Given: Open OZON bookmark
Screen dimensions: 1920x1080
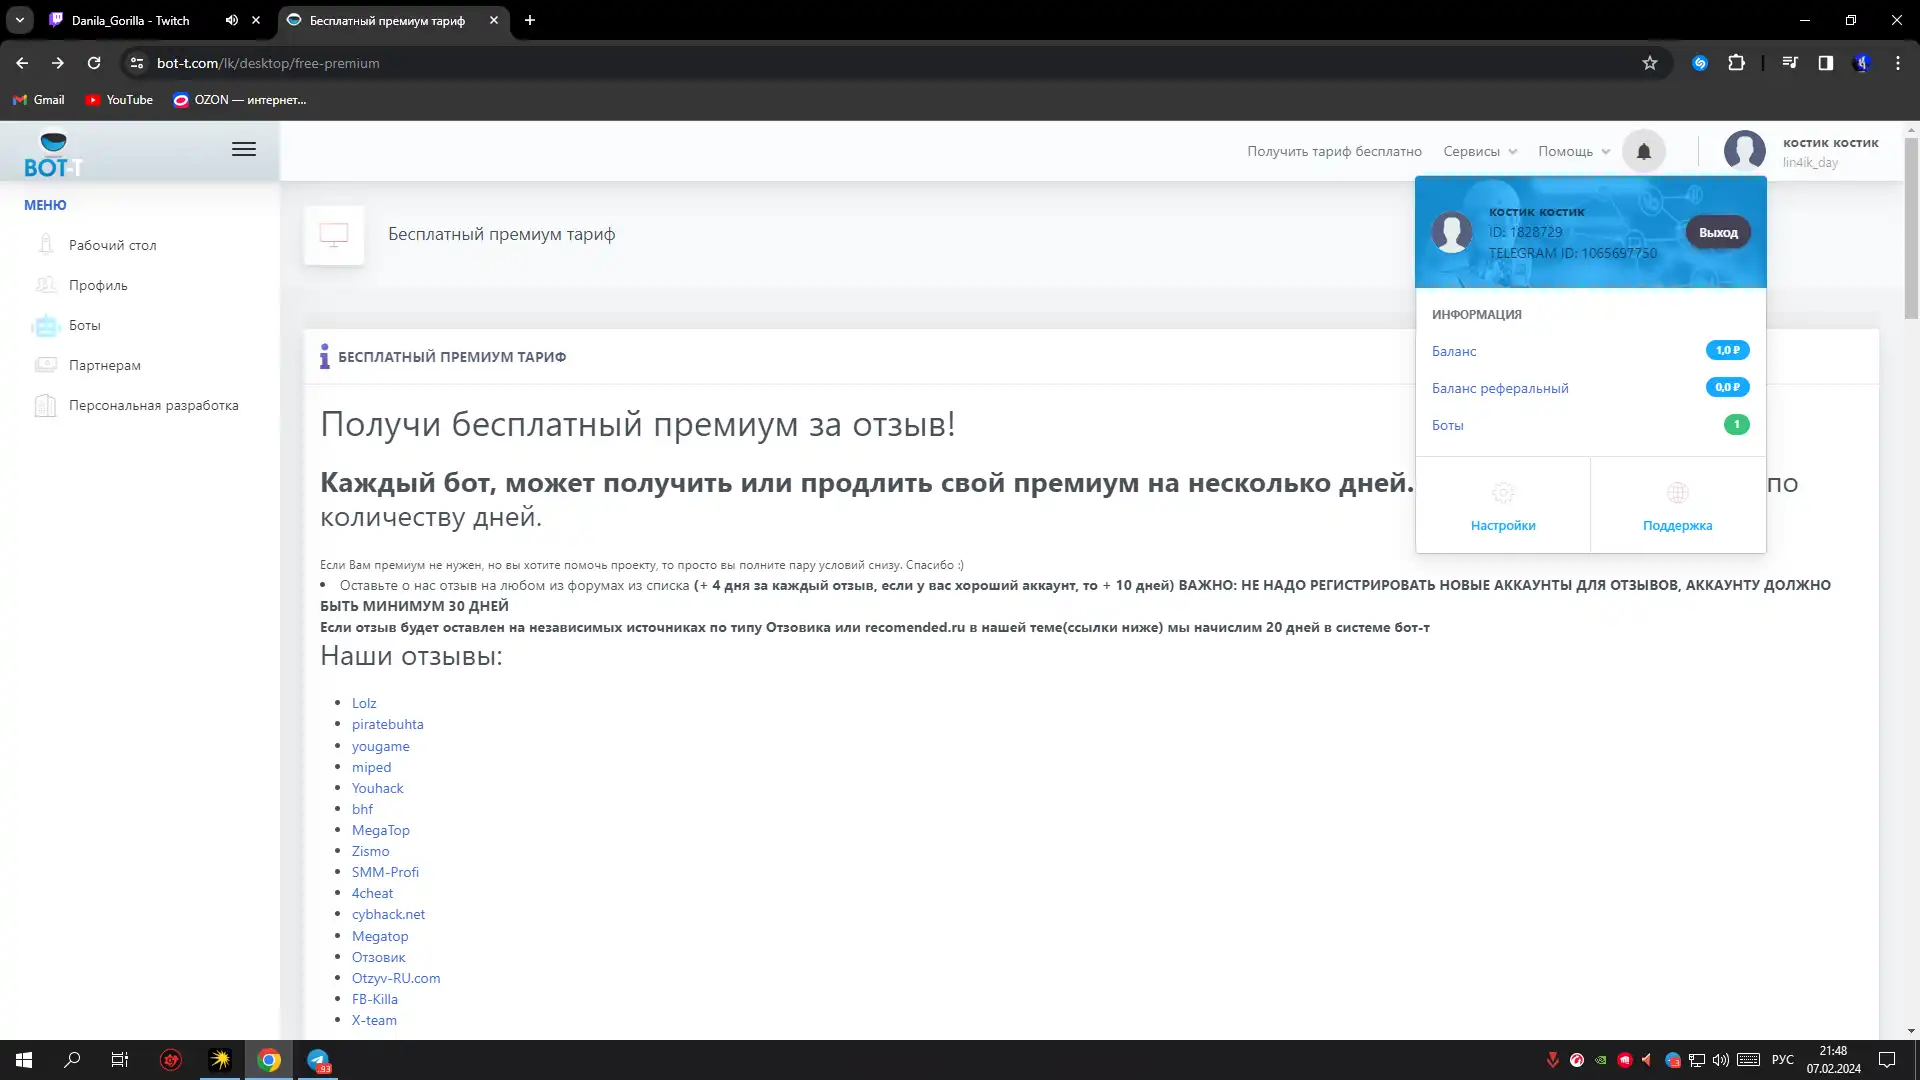Looking at the screenshot, I should 240,100.
